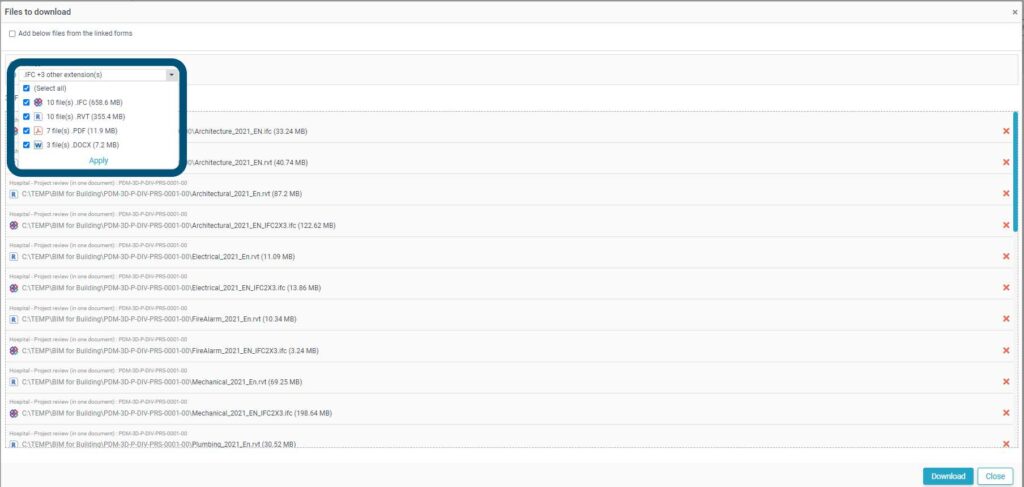Image resolution: width=1024 pixels, height=487 pixels.
Task: Remove Architectural_2021_En.rvt using red X icon
Action: pyautogui.click(x=1006, y=194)
